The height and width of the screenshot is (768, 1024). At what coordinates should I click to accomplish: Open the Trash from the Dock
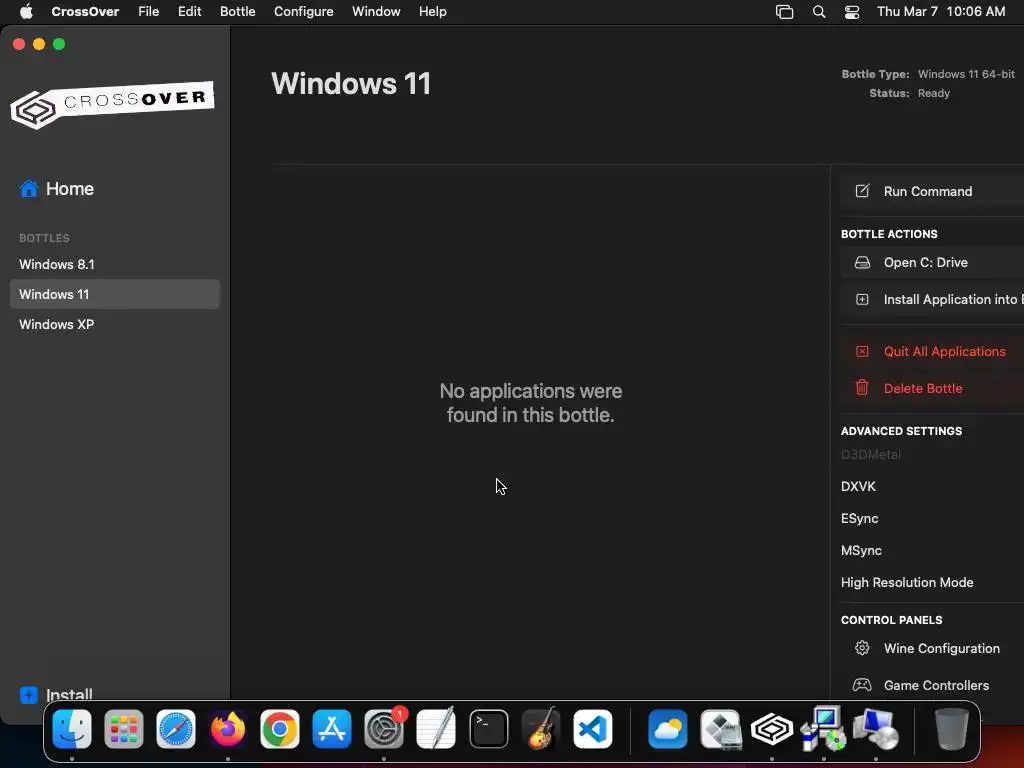(x=952, y=729)
